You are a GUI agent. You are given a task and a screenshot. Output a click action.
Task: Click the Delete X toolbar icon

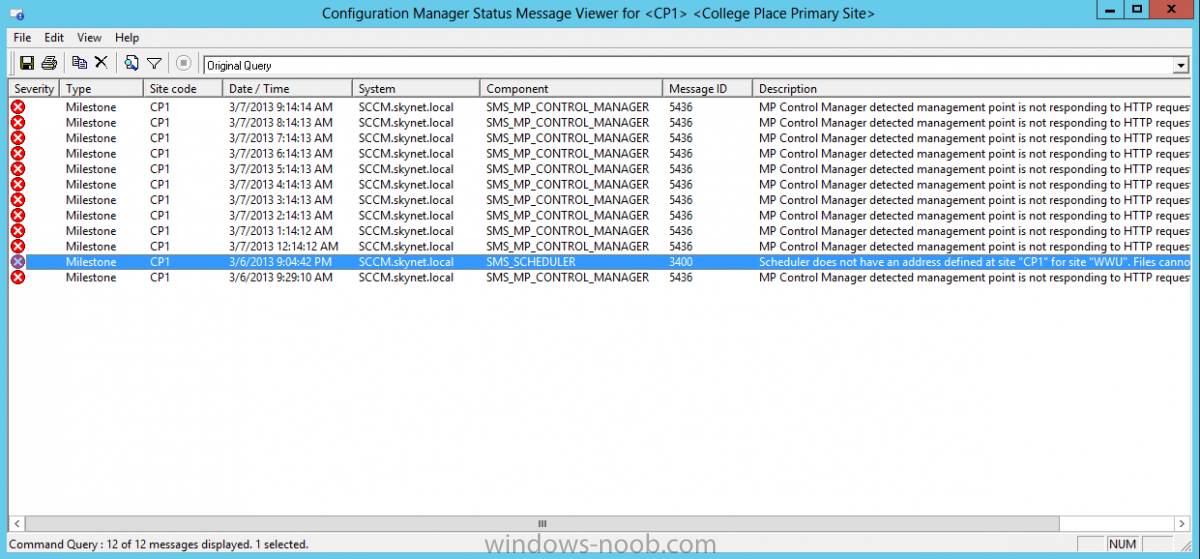[101, 63]
